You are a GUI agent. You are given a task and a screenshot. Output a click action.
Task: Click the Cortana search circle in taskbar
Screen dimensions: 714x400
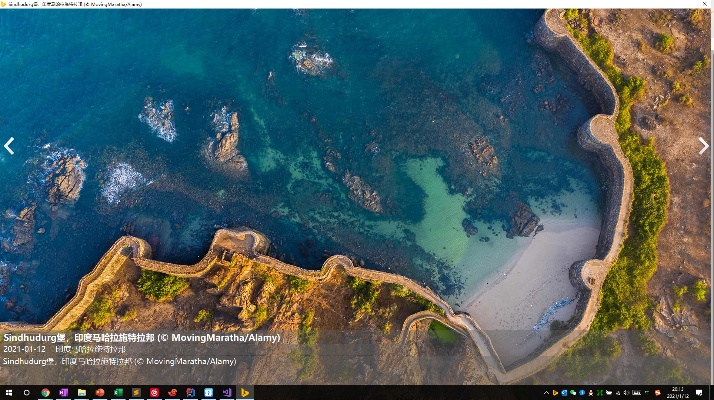[x=26, y=393]
